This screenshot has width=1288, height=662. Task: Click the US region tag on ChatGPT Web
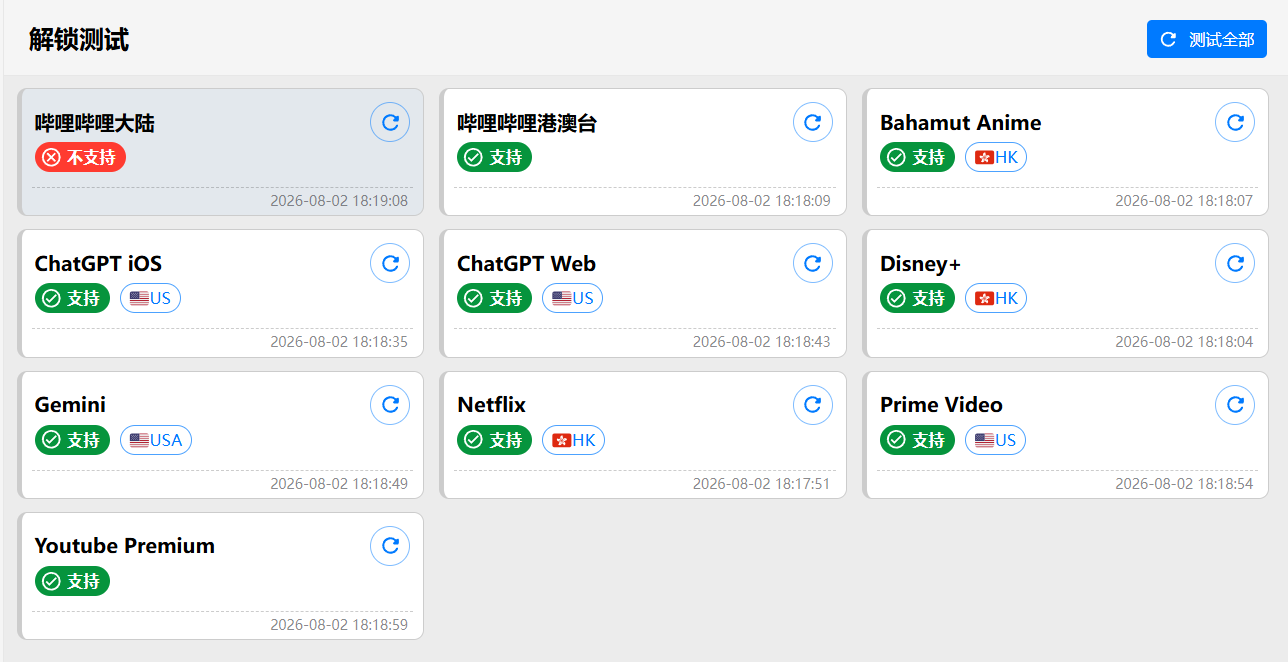click(x=572, y=298)
